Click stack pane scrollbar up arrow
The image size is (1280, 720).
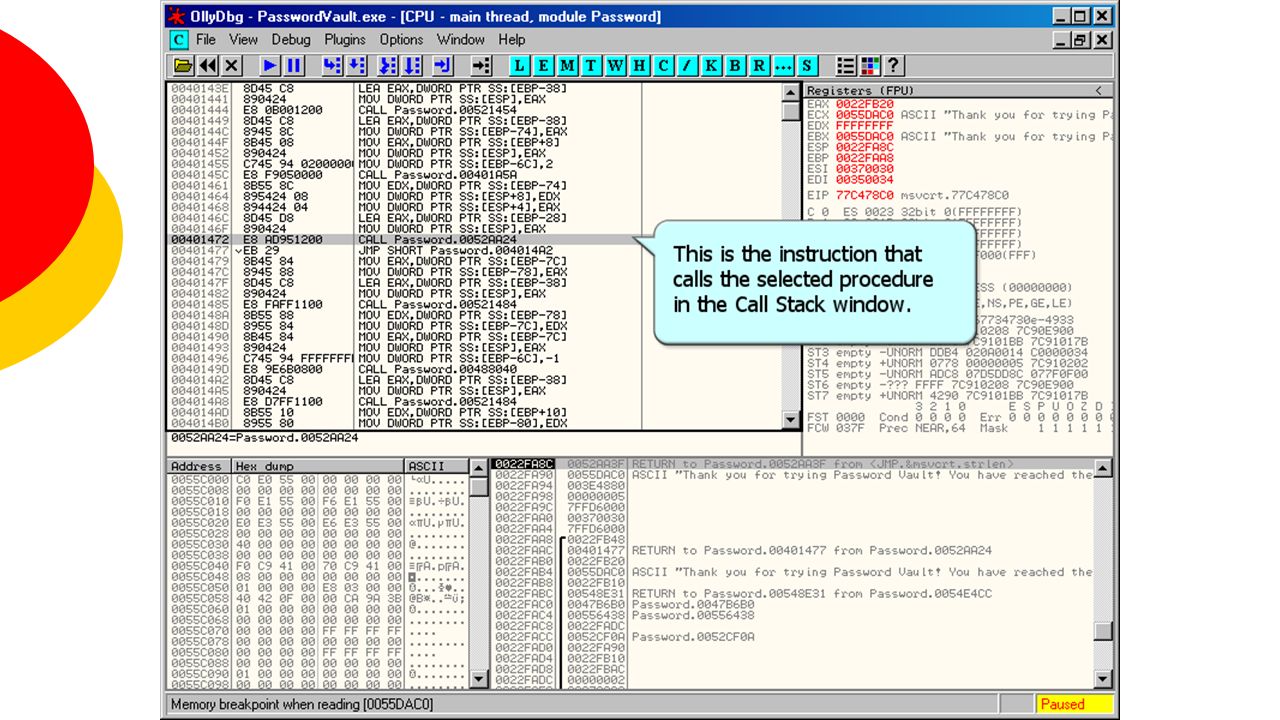tap(1103, 468)
